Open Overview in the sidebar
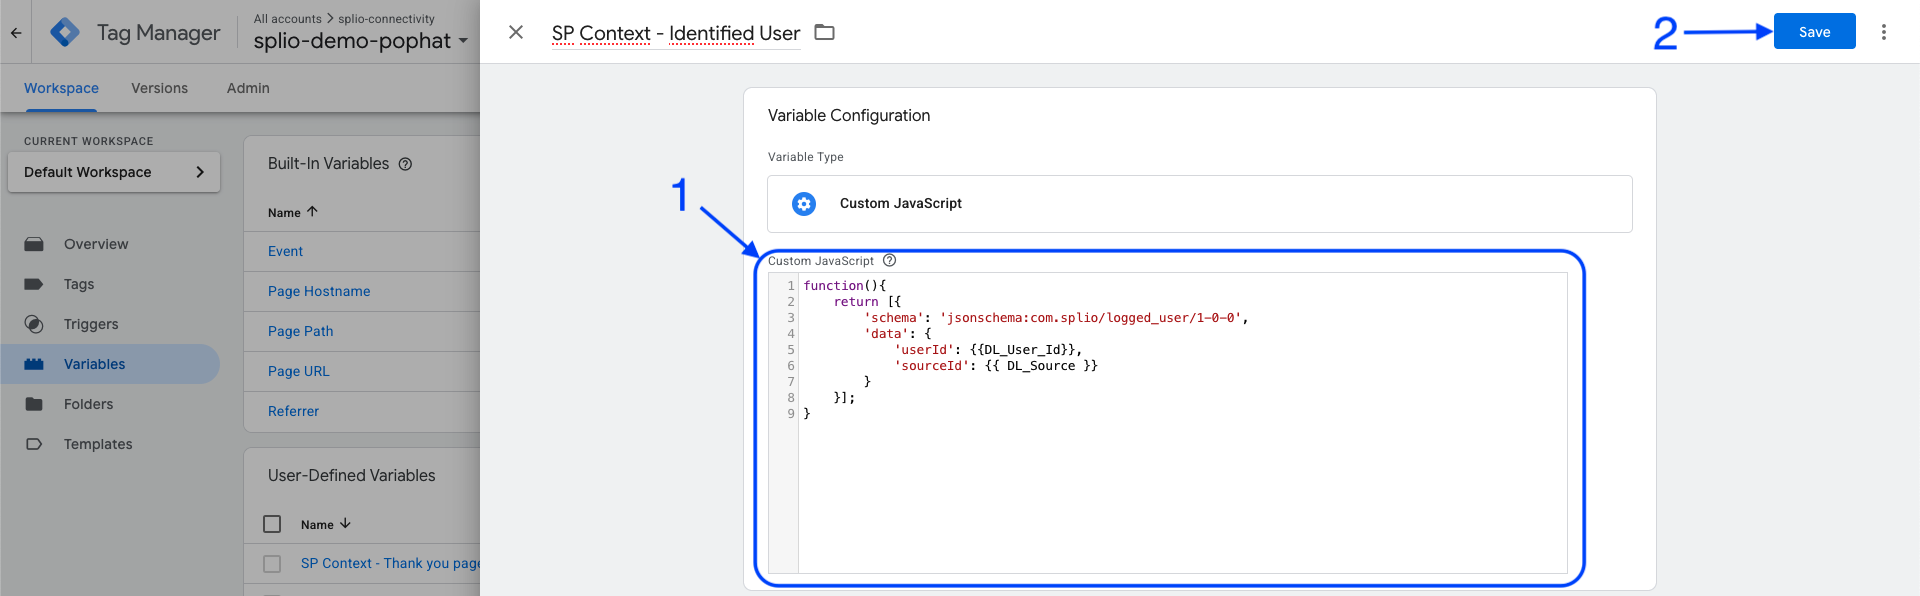 (96, 244)
